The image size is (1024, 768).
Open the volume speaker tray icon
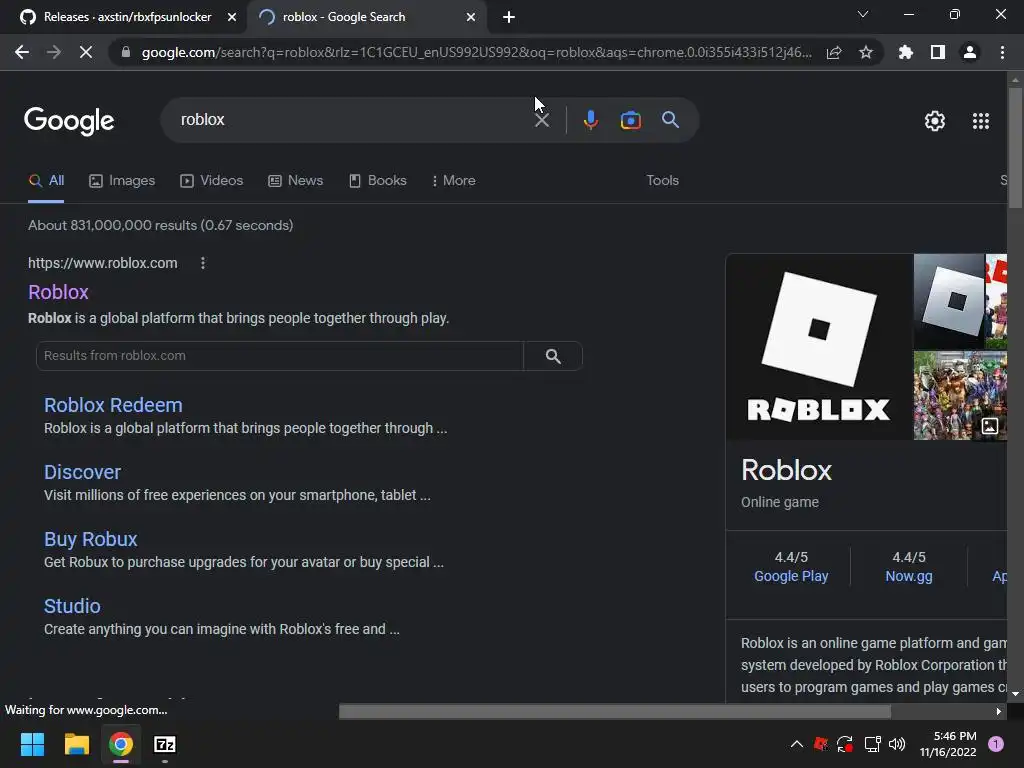[897, 744]
